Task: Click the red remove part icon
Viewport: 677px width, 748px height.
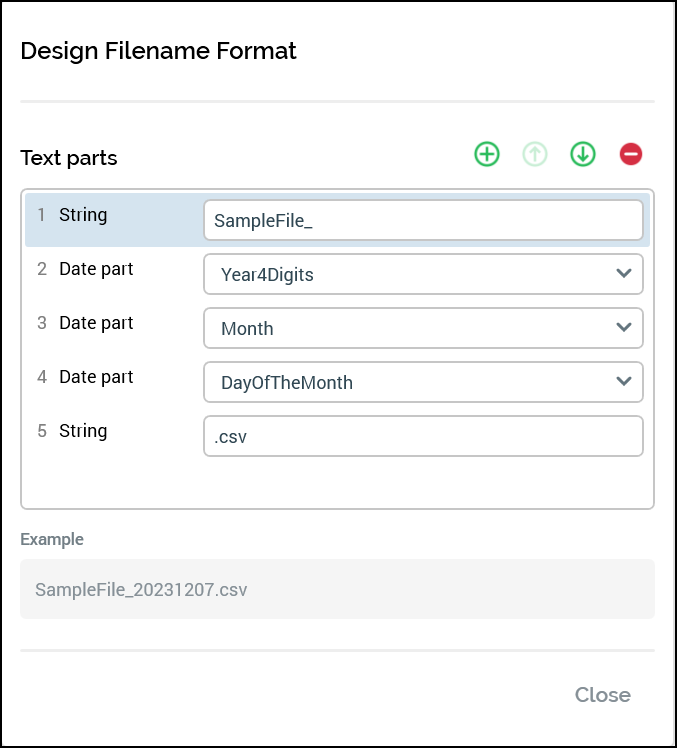Action: [631, 154]
